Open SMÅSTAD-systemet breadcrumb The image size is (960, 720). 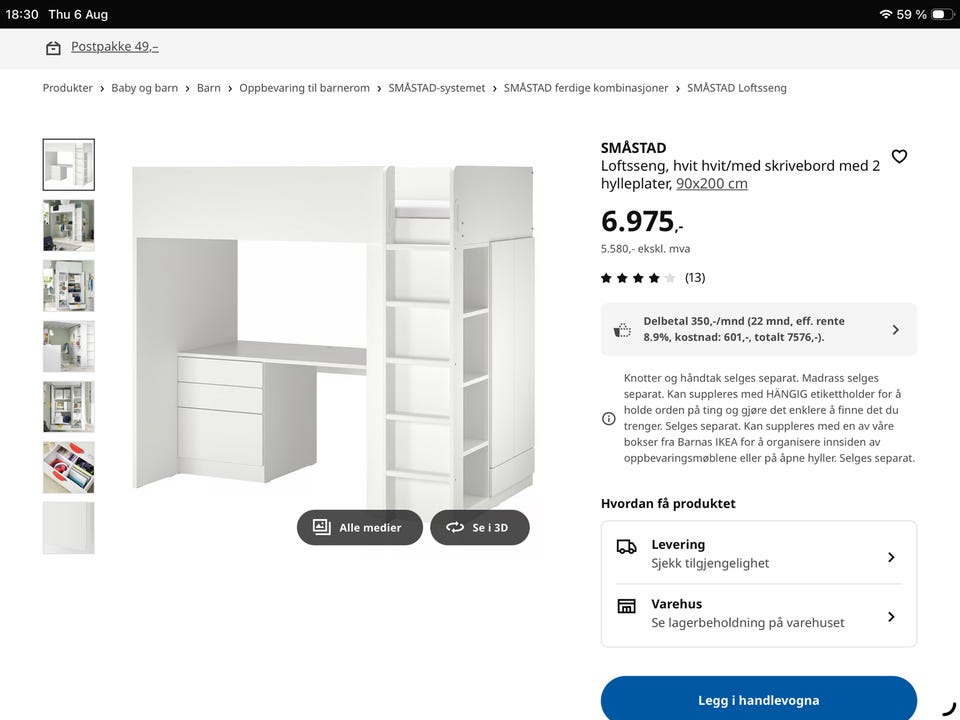pyautogui.click(x=437, y=88)
